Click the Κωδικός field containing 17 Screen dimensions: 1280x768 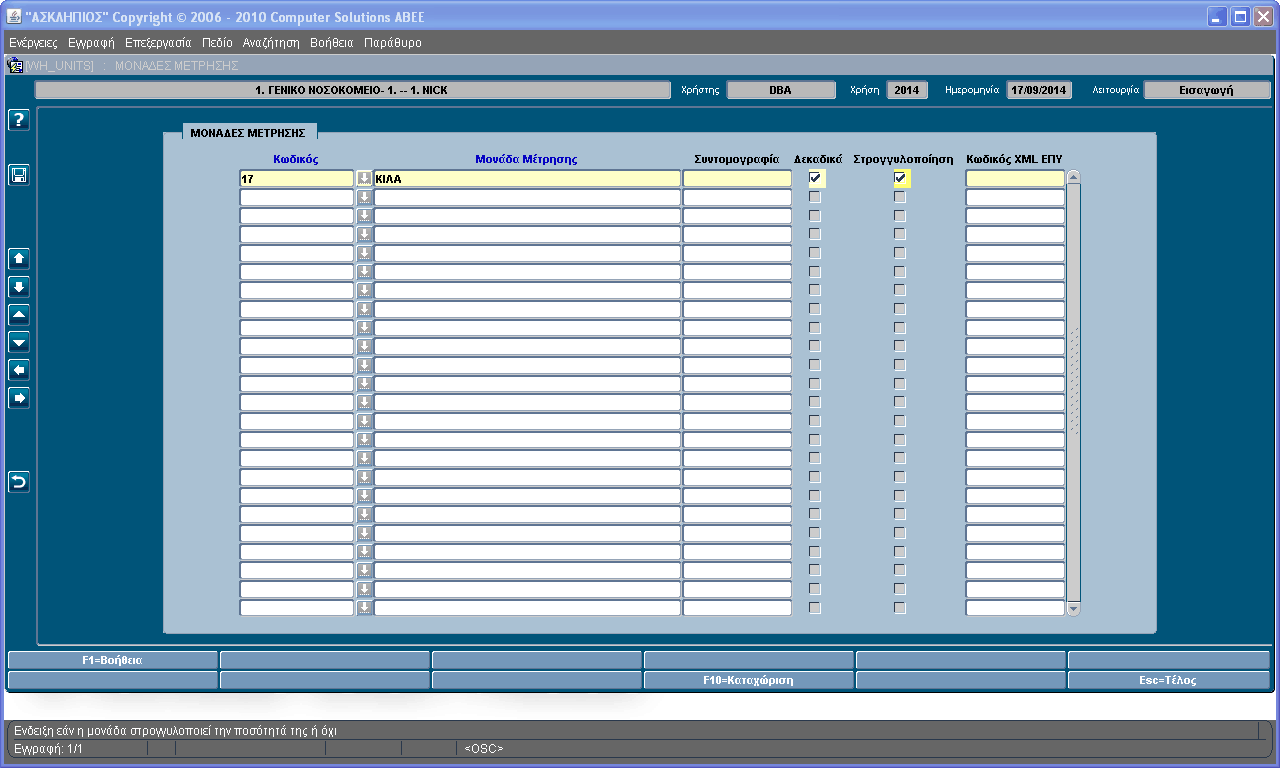297,178
